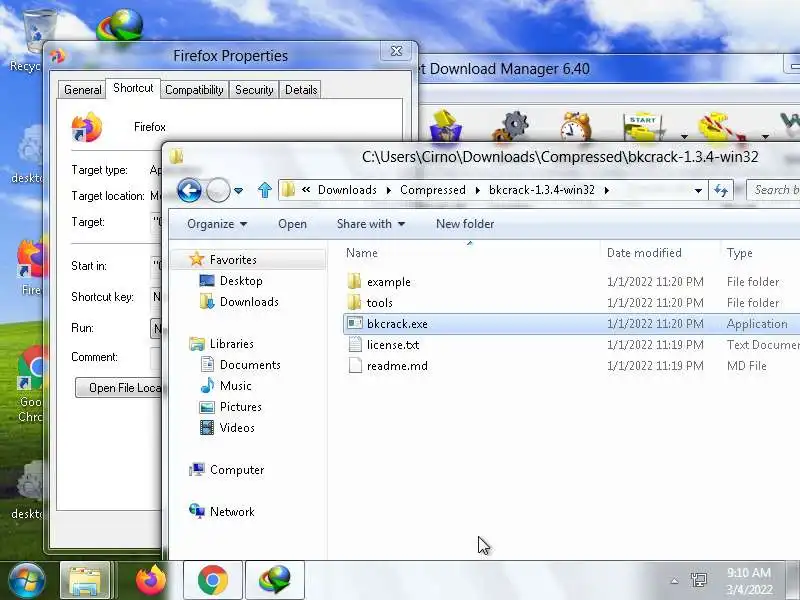Switch to Details tab in Firefox Properties
800x600 pixels.
(301, 90)
